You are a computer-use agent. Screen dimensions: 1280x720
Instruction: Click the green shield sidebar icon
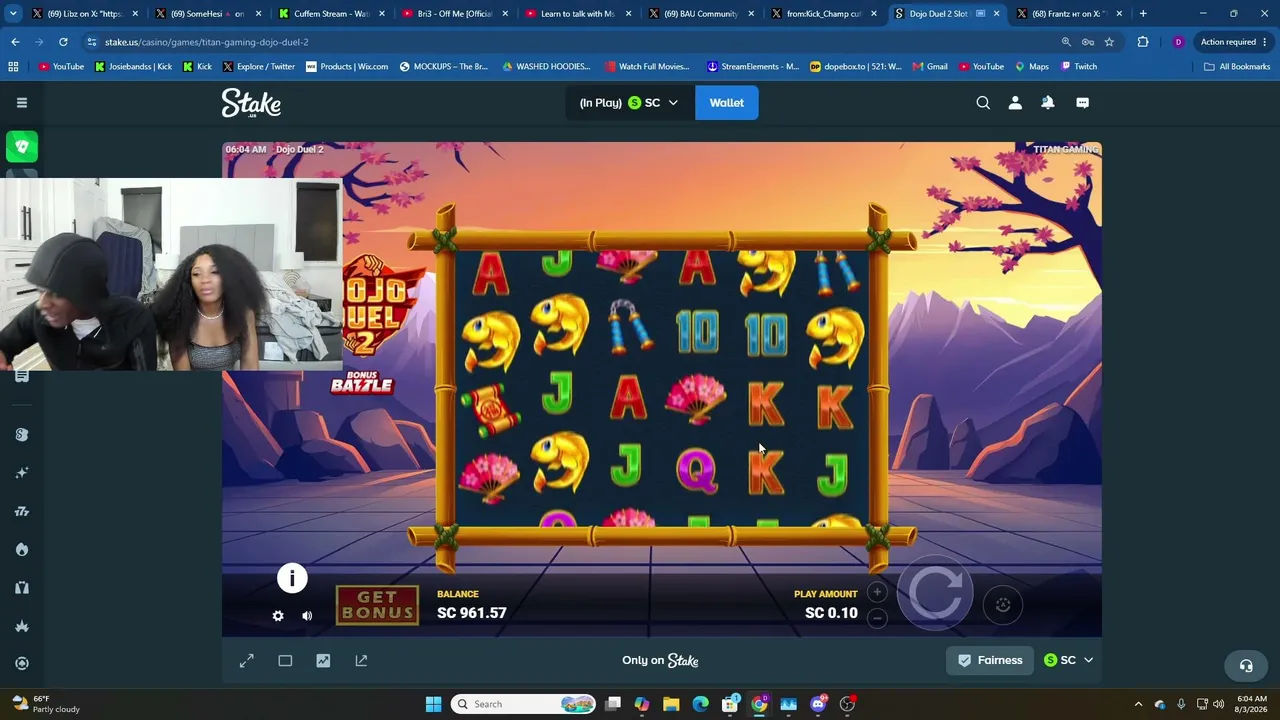[22, 147]
